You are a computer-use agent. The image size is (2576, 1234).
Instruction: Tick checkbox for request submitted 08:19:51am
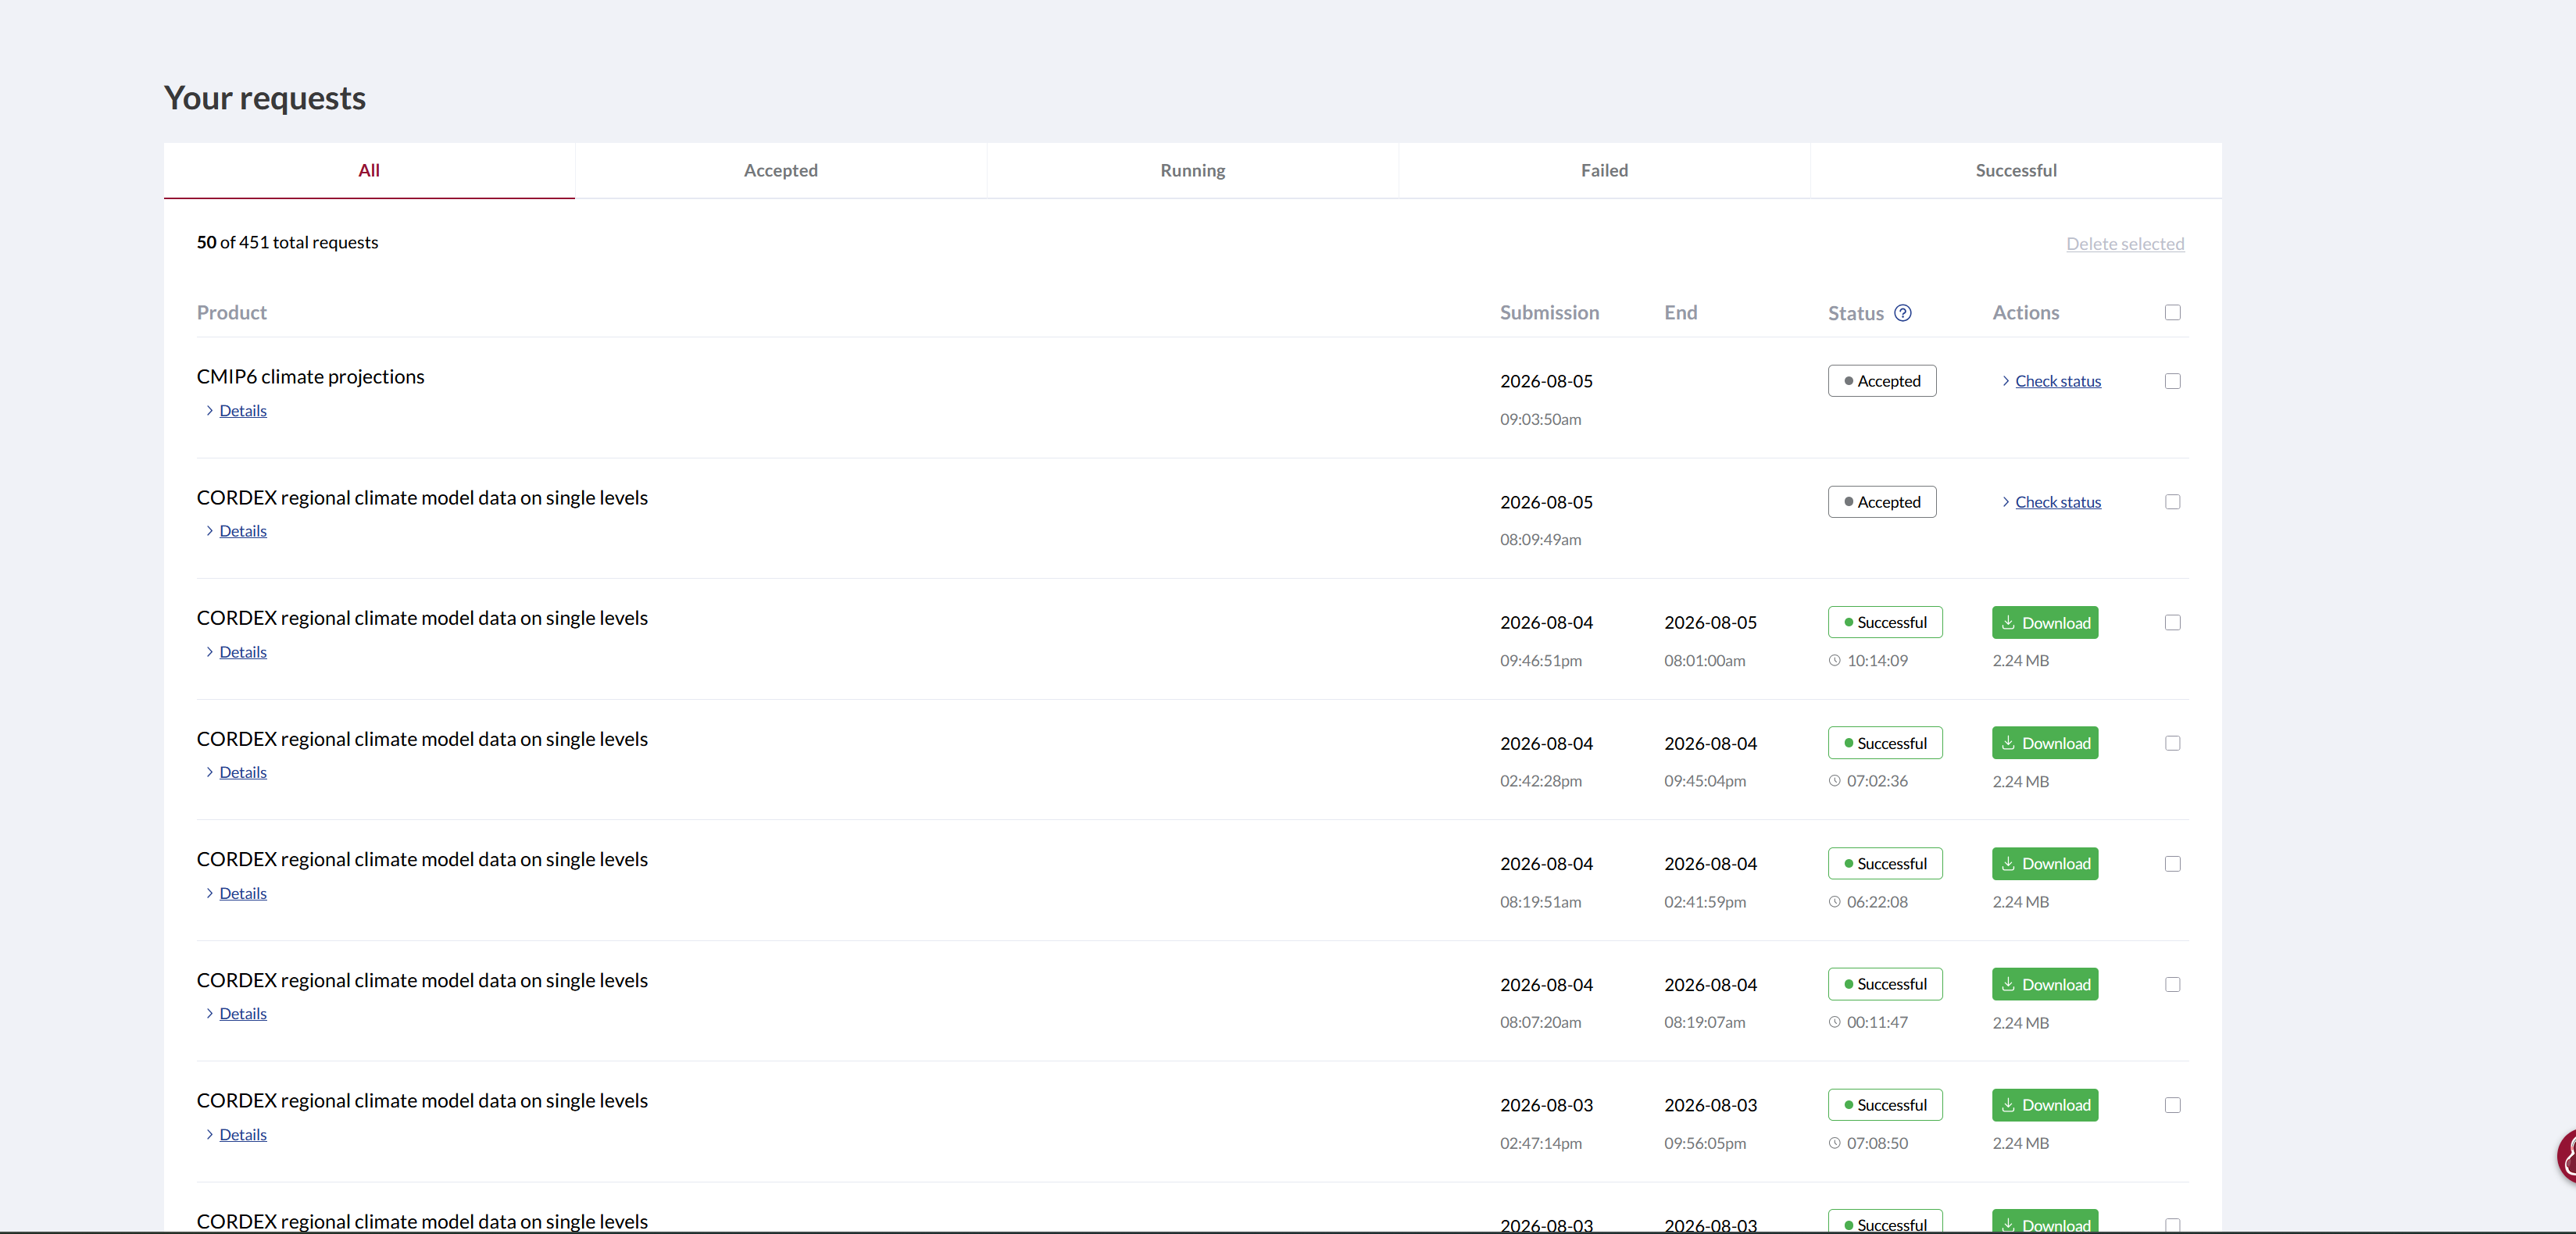tap(2173, 864)
